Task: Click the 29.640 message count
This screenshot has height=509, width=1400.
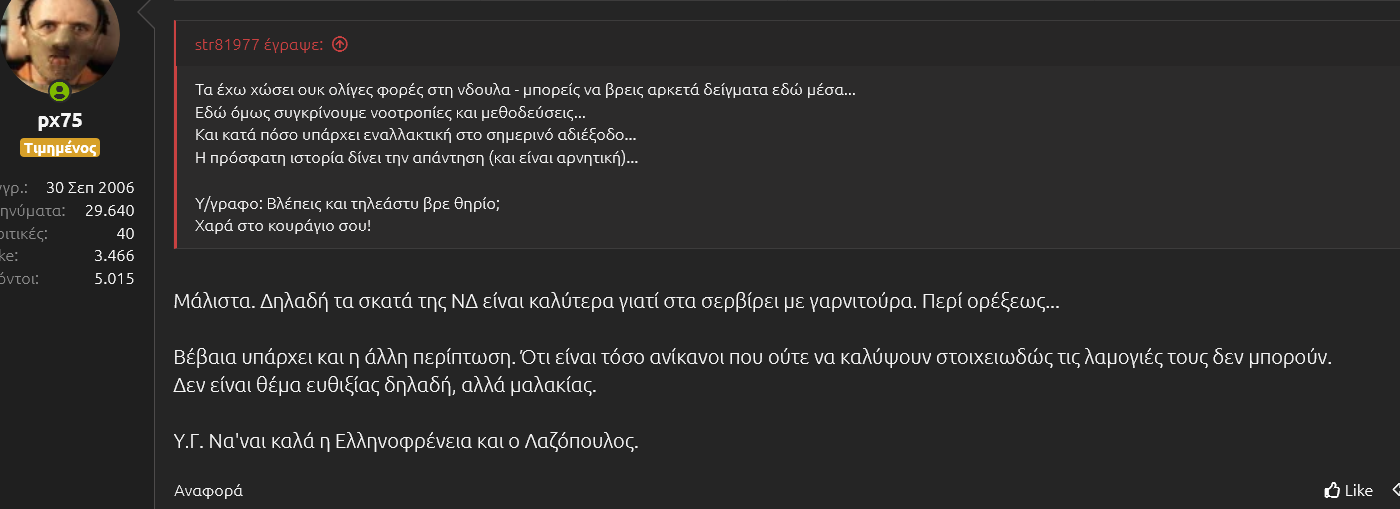Action: (x=110, y=210)
